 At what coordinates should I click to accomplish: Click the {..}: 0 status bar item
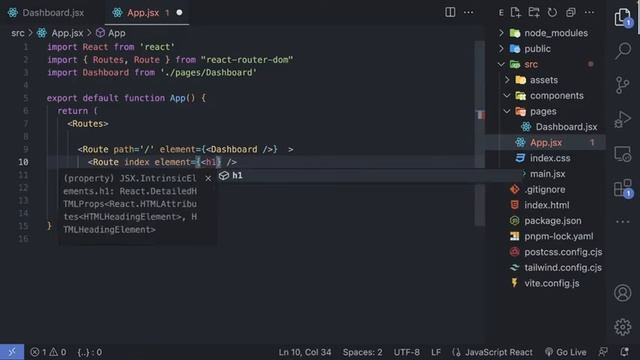point(90,352)
